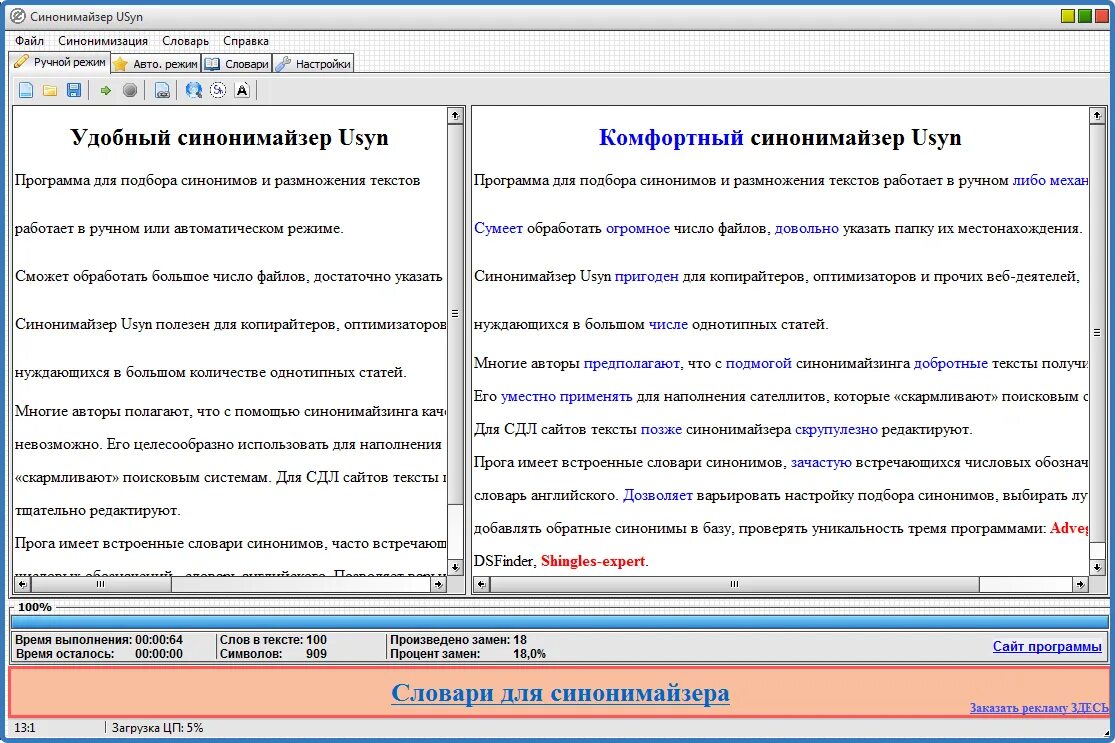Open the Синонимизация menu
Image resolution: width=1115 pixels, height=743 pixels.
103,41
